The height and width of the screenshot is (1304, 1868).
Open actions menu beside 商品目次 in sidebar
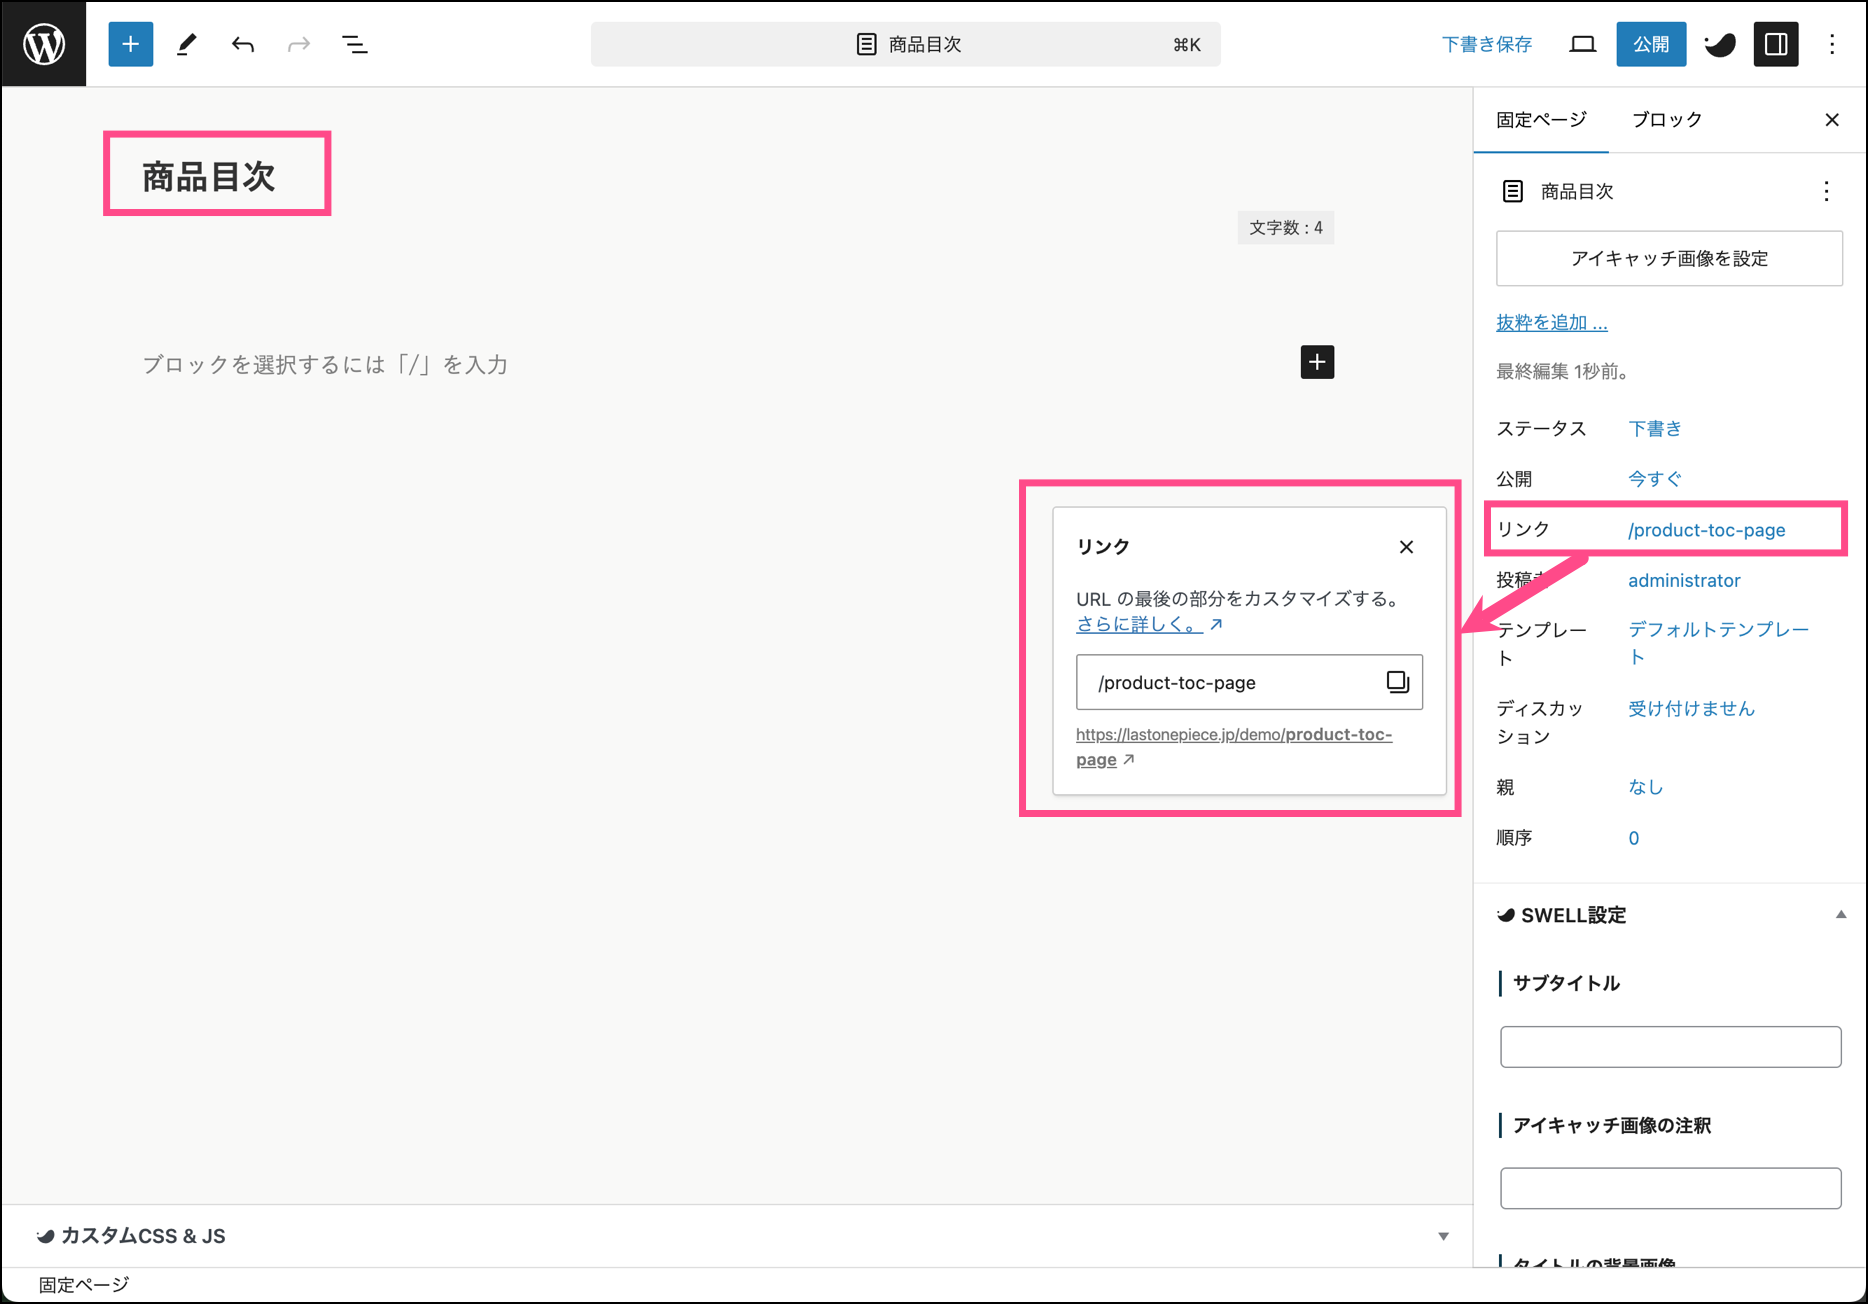(x=1826, y=191)
